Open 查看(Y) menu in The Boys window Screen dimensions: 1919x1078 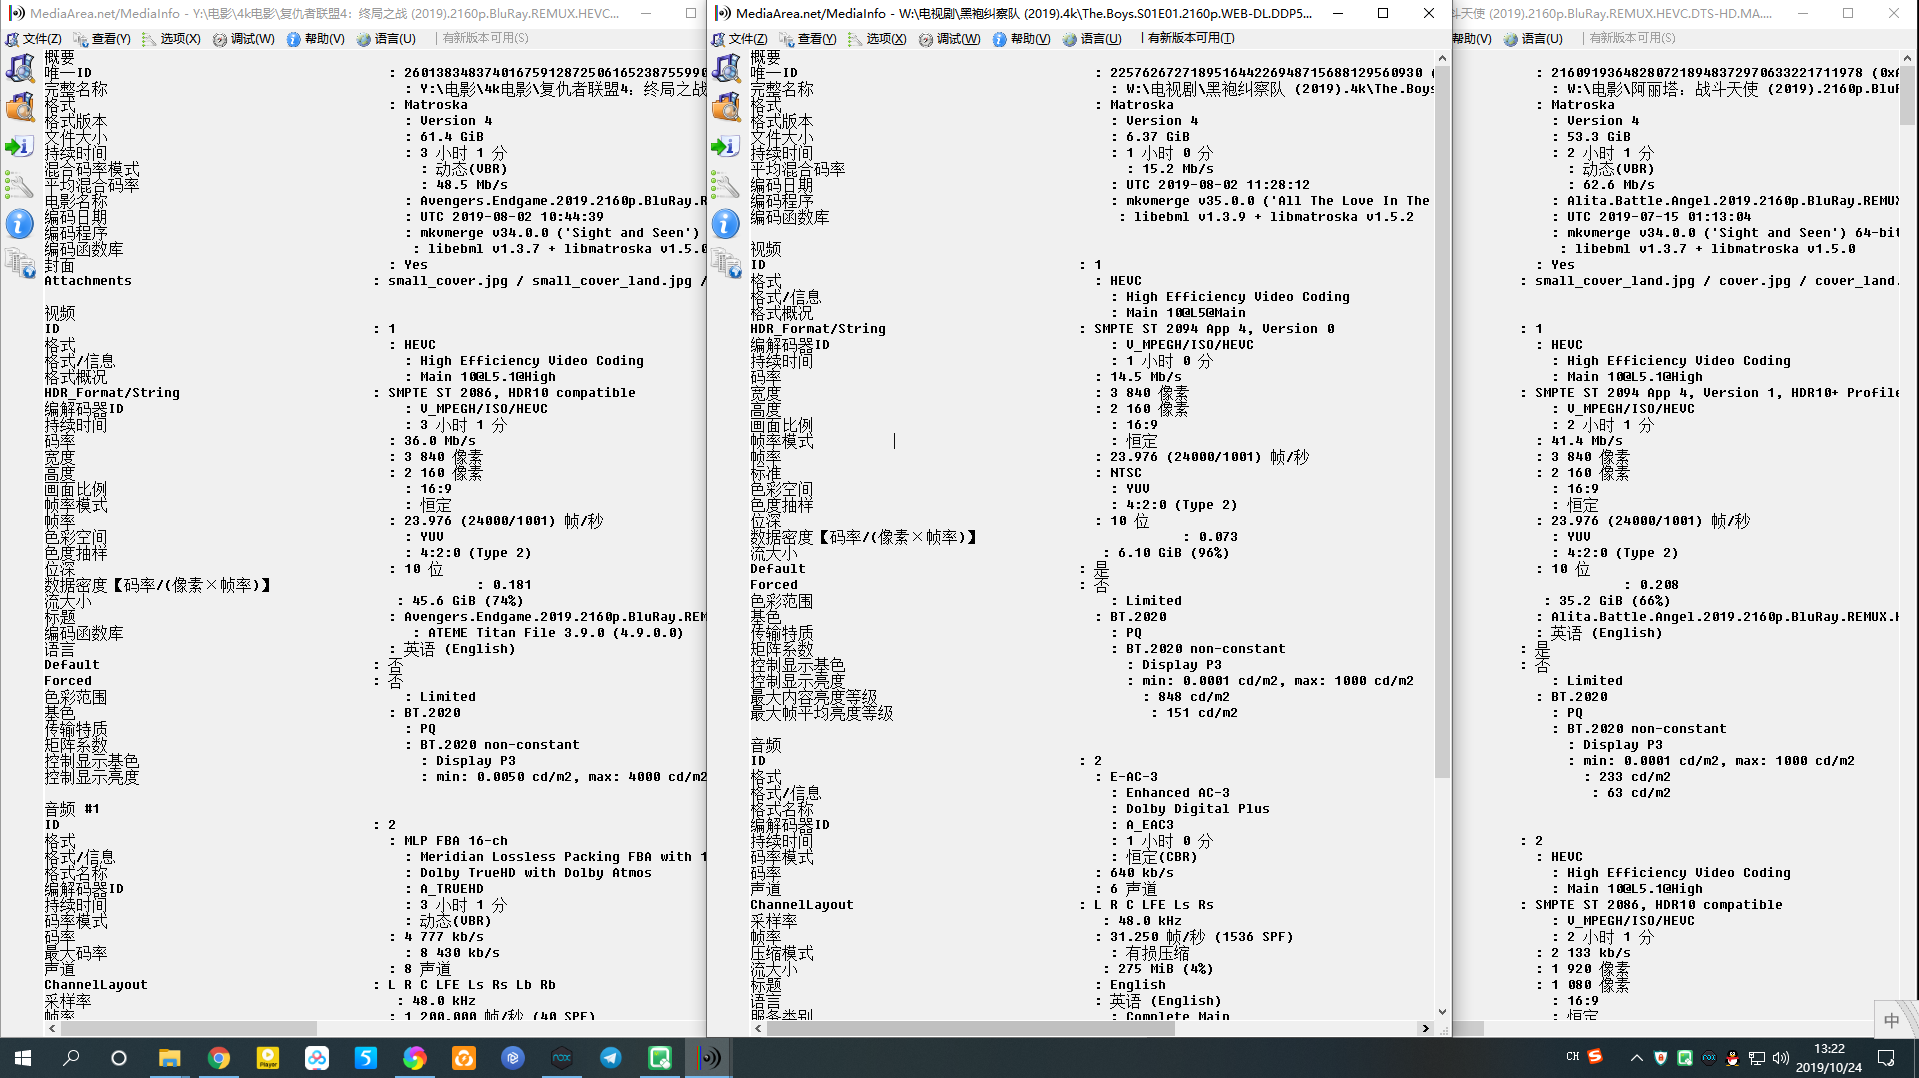click(x=809, y=39)
